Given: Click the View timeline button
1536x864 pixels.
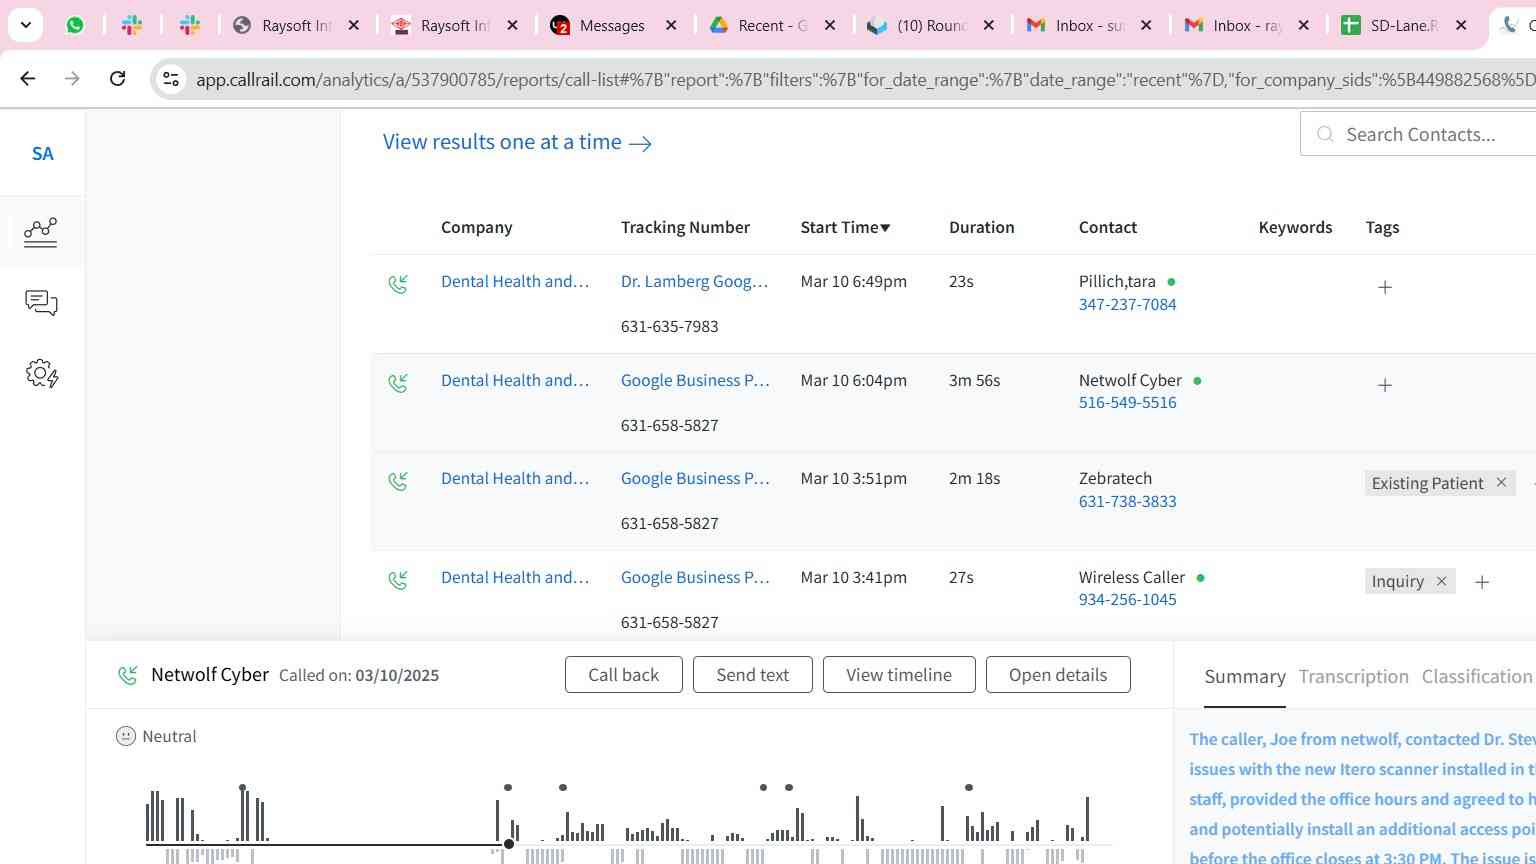Looking at the screenshot, I should point(899,675).
